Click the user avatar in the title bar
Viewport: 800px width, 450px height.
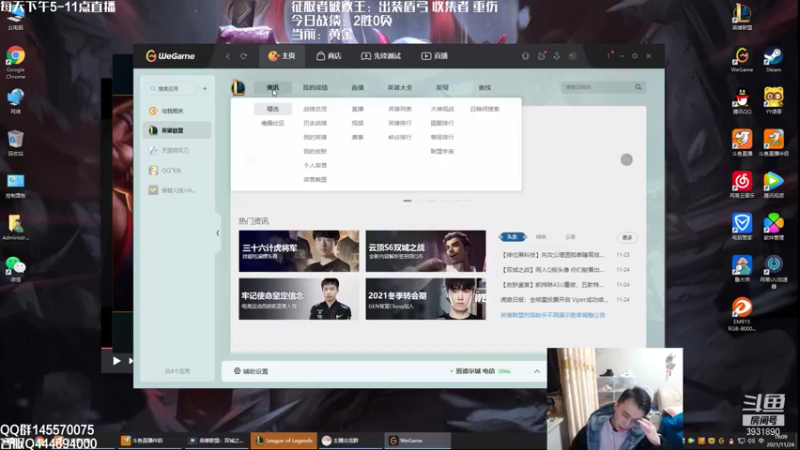tap(572, 56)
